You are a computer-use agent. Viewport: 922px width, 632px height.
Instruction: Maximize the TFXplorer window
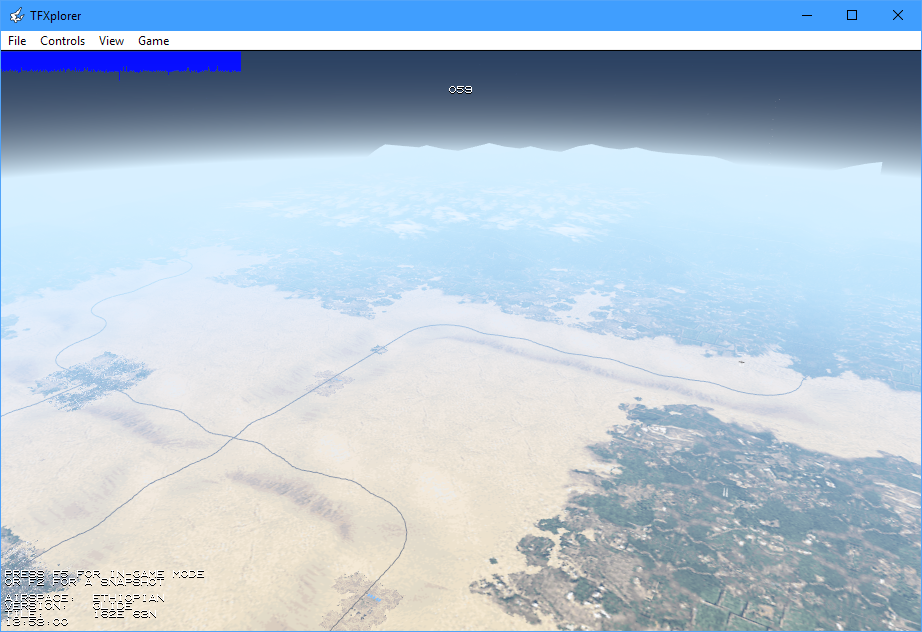[x=852, y=15]
